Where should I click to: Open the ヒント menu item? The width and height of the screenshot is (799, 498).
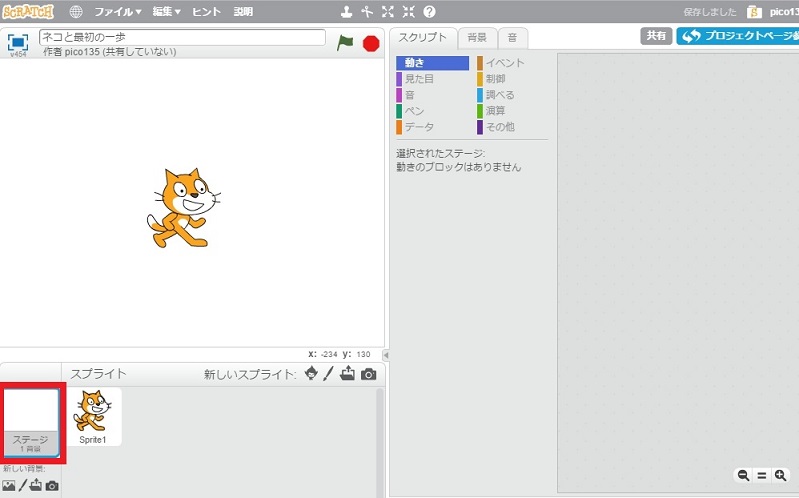click(x=206, y=11)
